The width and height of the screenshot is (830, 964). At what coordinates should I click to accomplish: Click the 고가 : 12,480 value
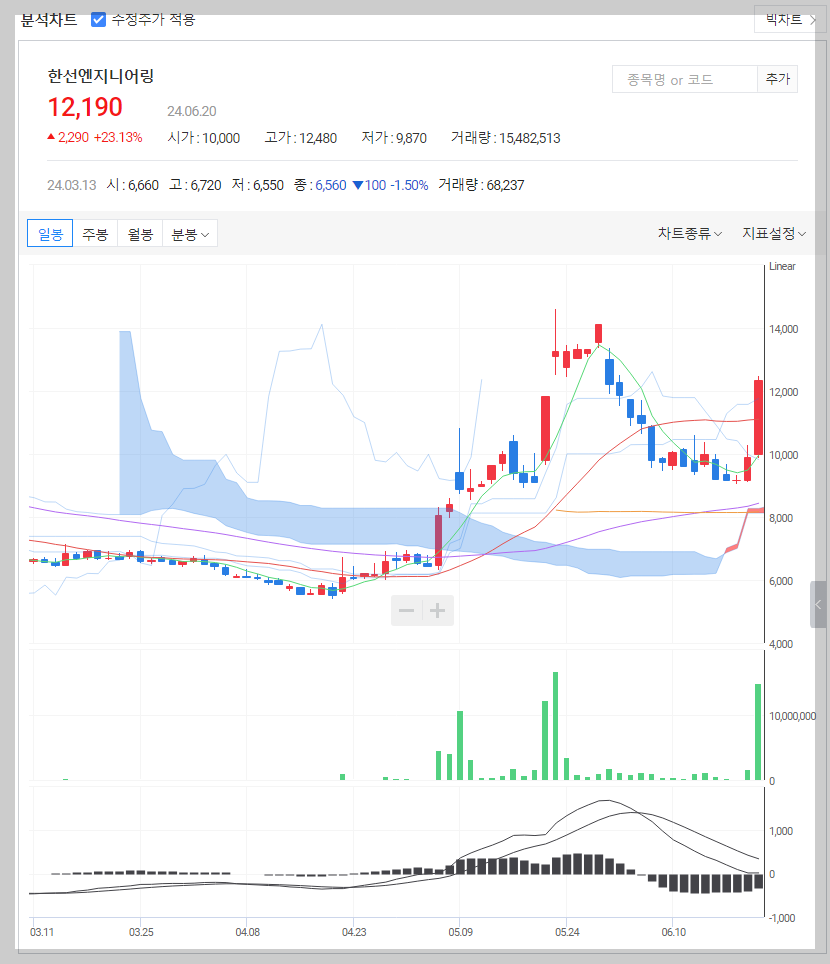click(301, 138)
